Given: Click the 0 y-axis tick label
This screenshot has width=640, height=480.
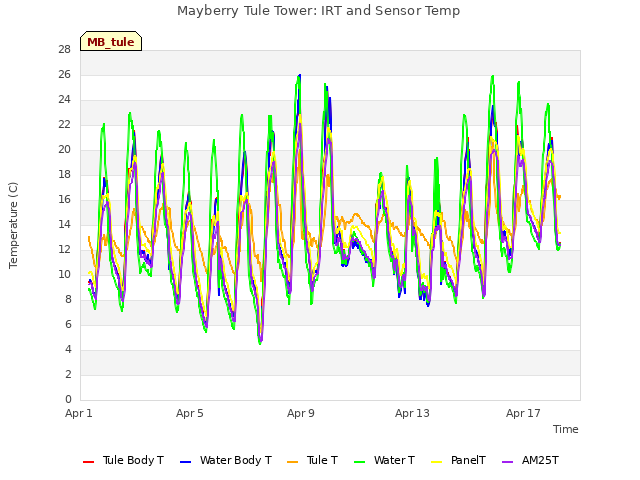Looking at the screenshot, I should coord(68,399).
